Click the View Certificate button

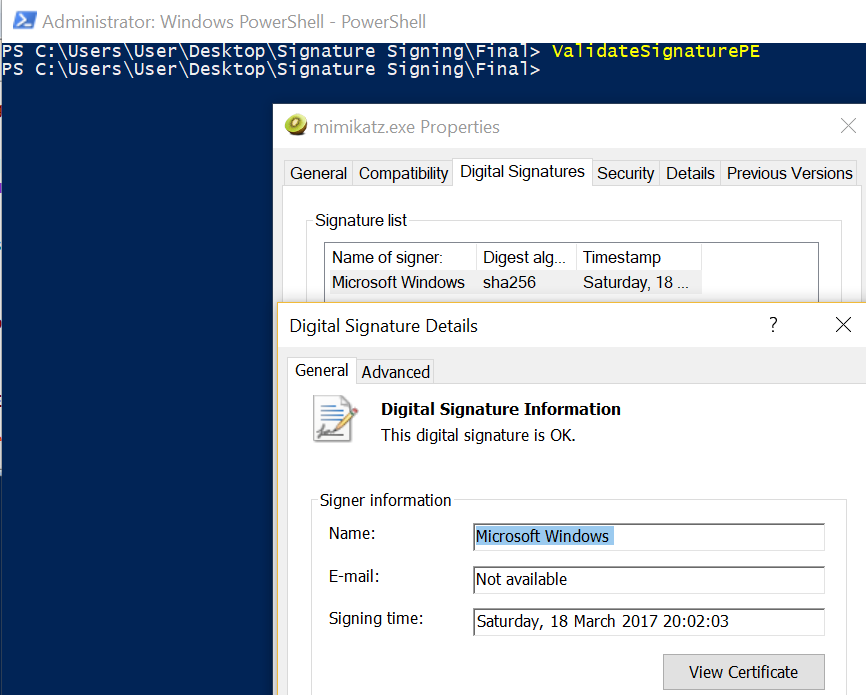pyautogui.click(x=743, y=672)
